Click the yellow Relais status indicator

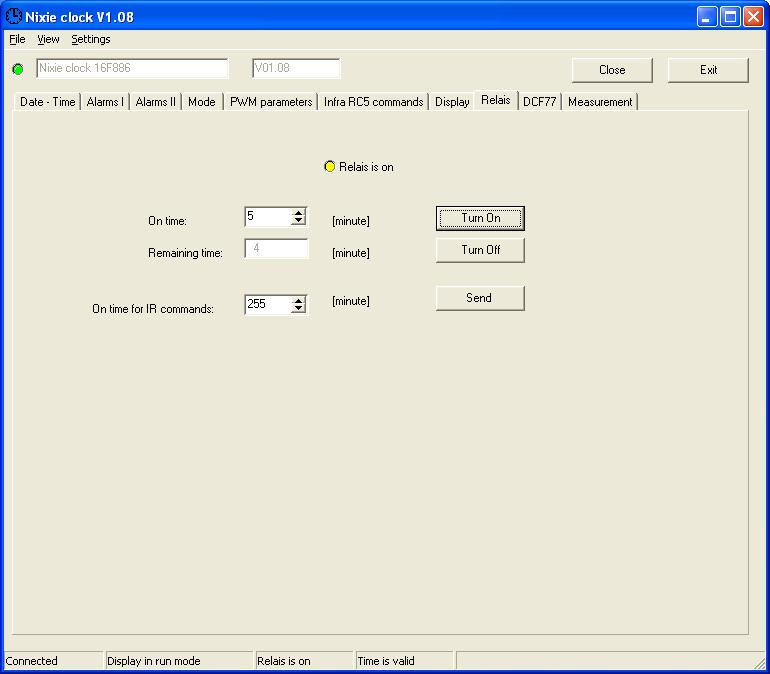coord(330,166)
